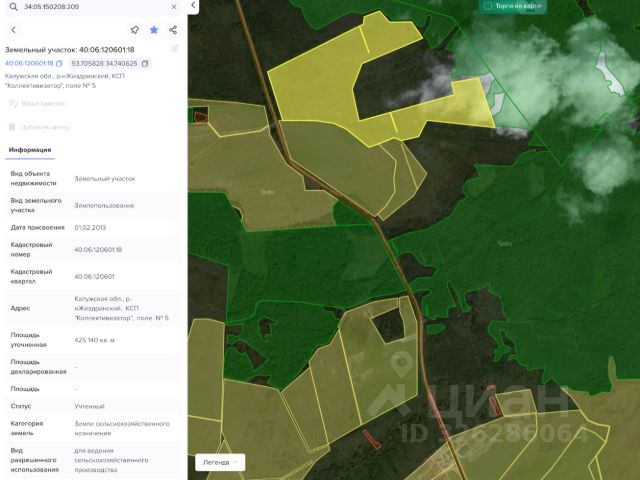Image resolution: width=640 pixels, height=480 pixels.
Task: Select the 'для ведения сельскохозяйственного производства' value
Action: click(111, 460)
